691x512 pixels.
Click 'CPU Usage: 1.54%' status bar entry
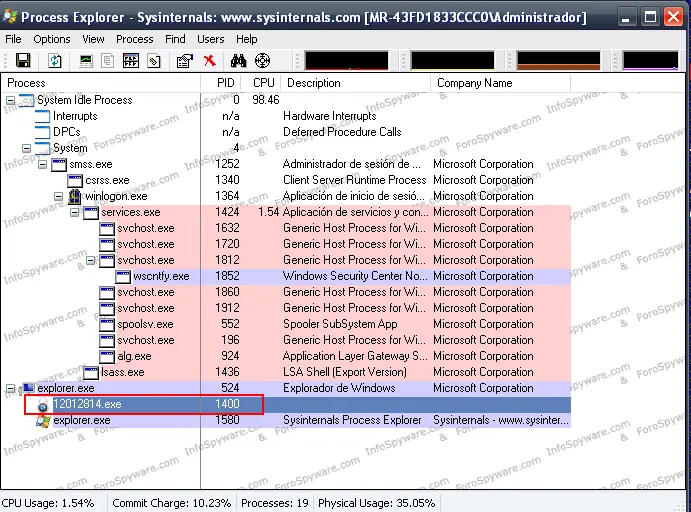coord(48,503)
